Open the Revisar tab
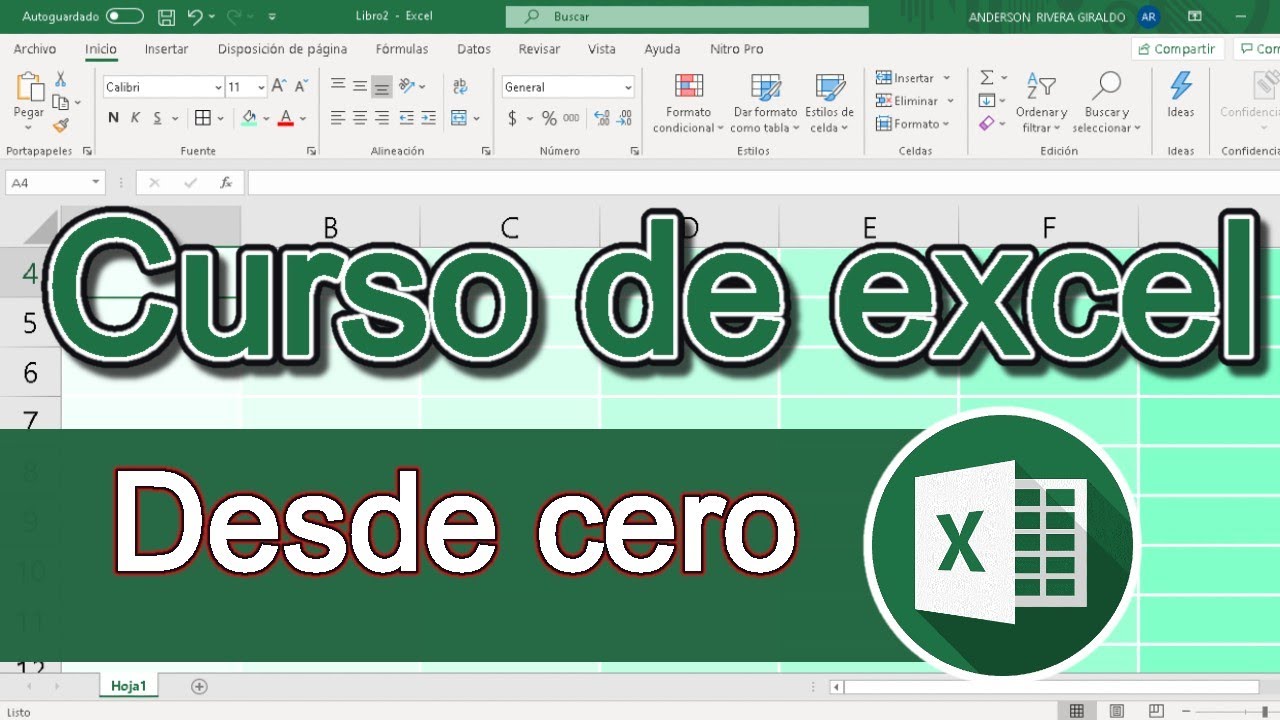 [x=539, y=49]
